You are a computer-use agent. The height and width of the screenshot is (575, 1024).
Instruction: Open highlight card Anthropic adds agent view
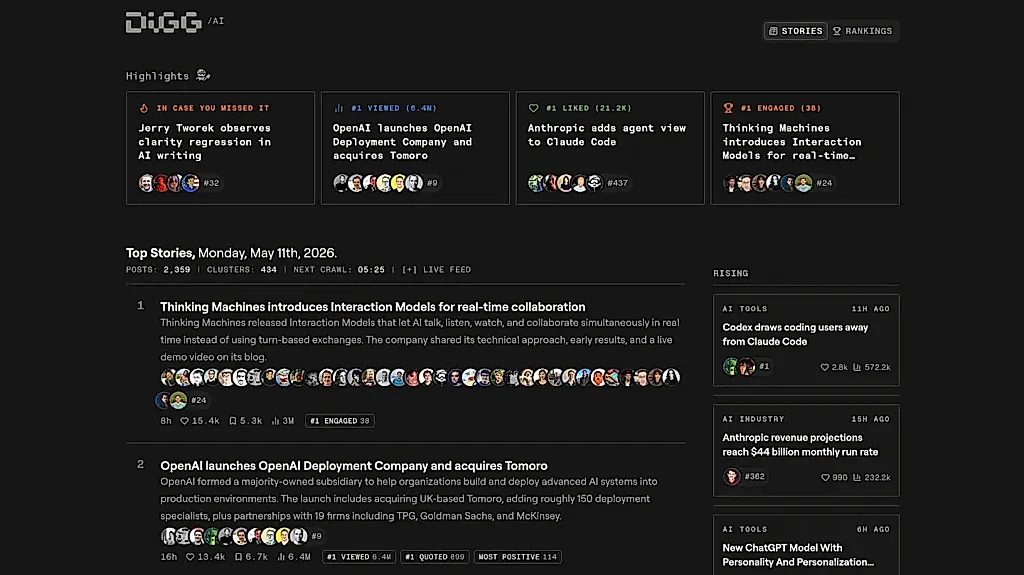[610, 148]
